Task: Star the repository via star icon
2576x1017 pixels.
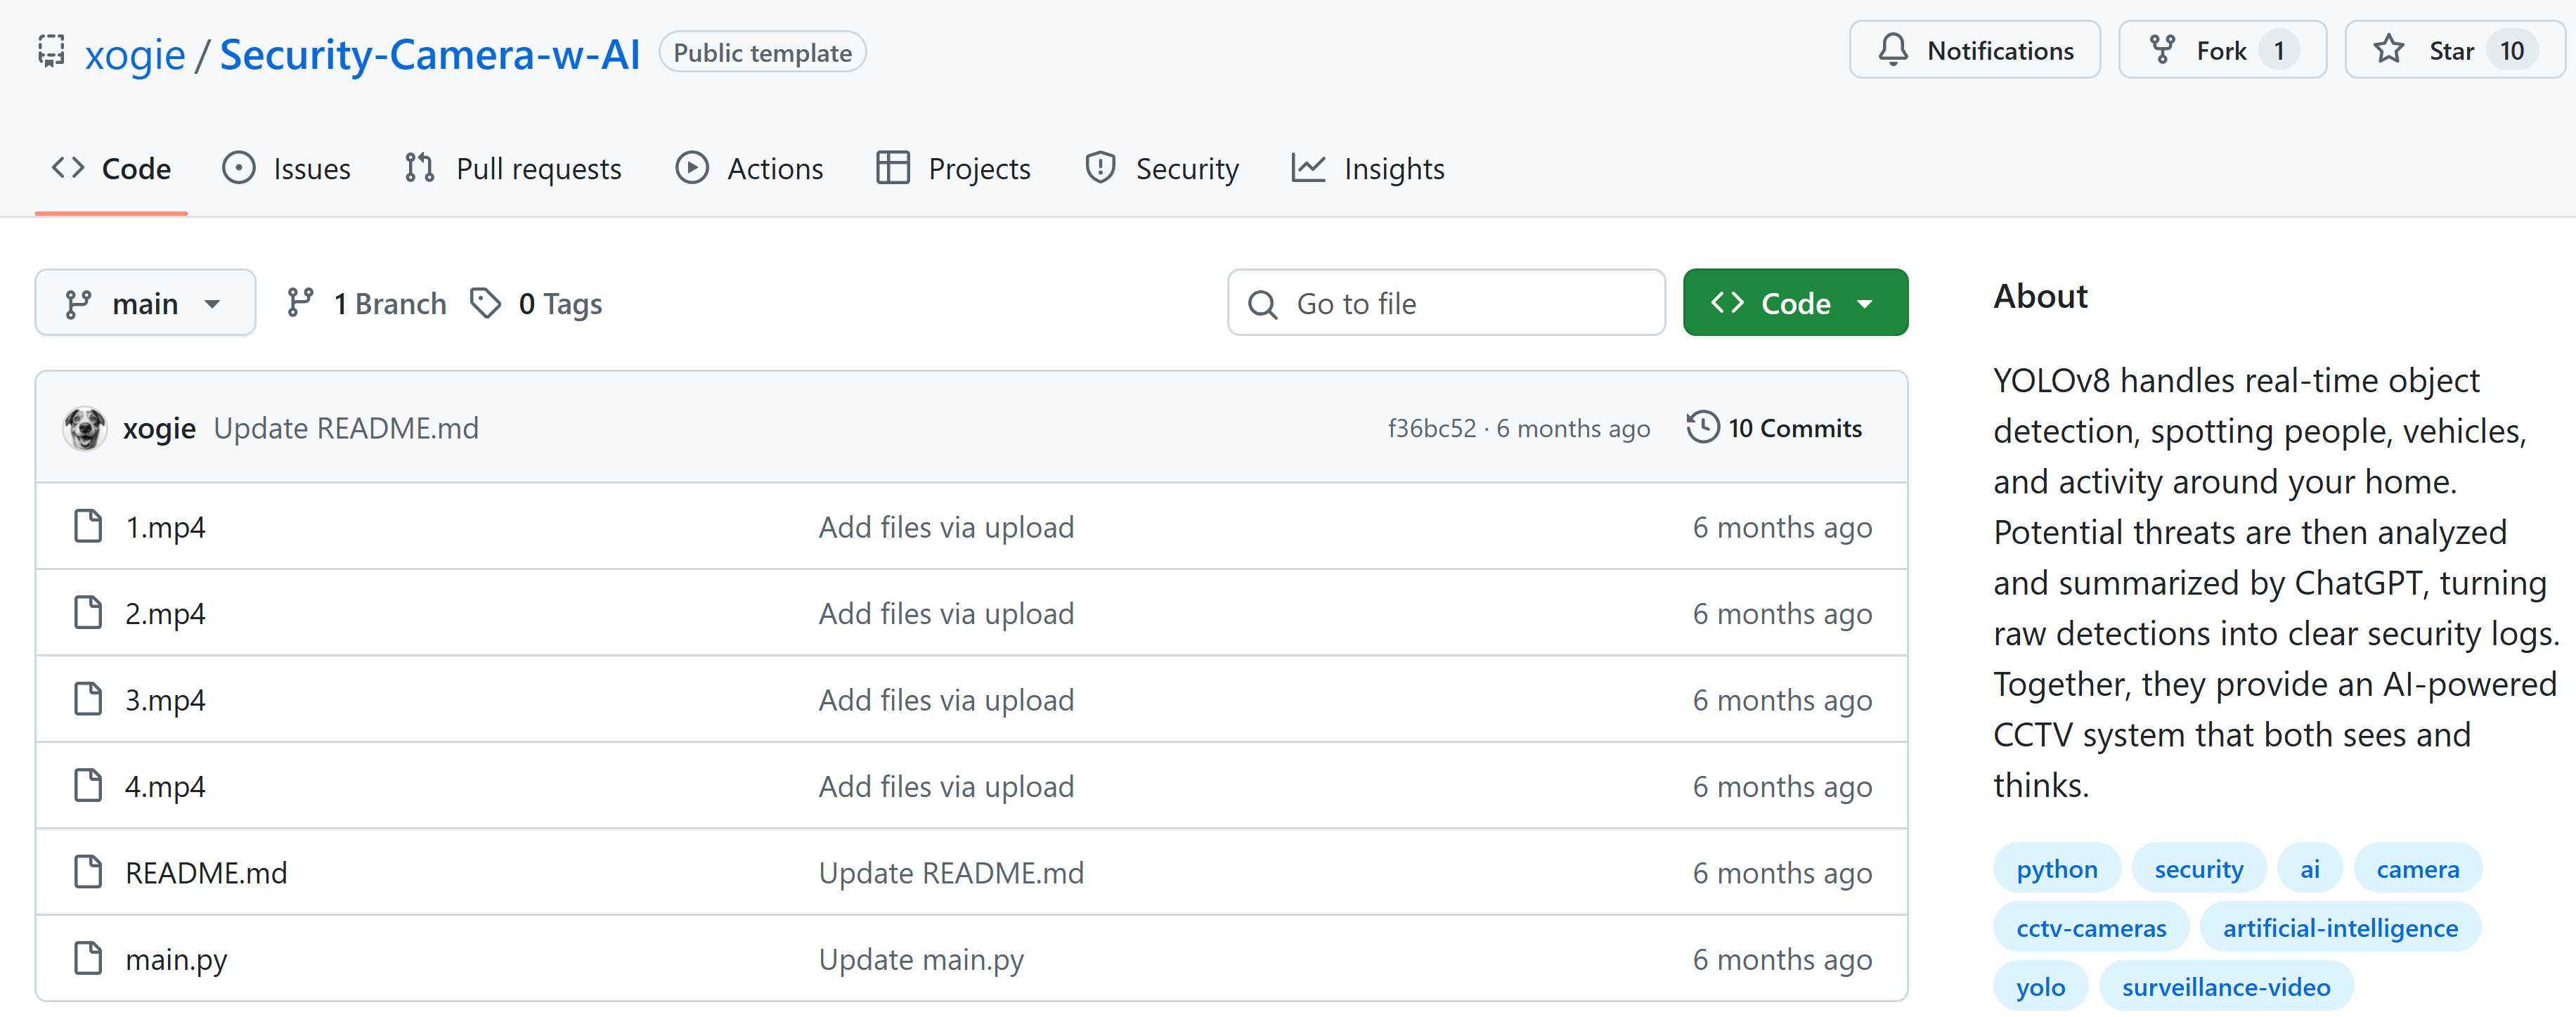Action: point(2389,50)
